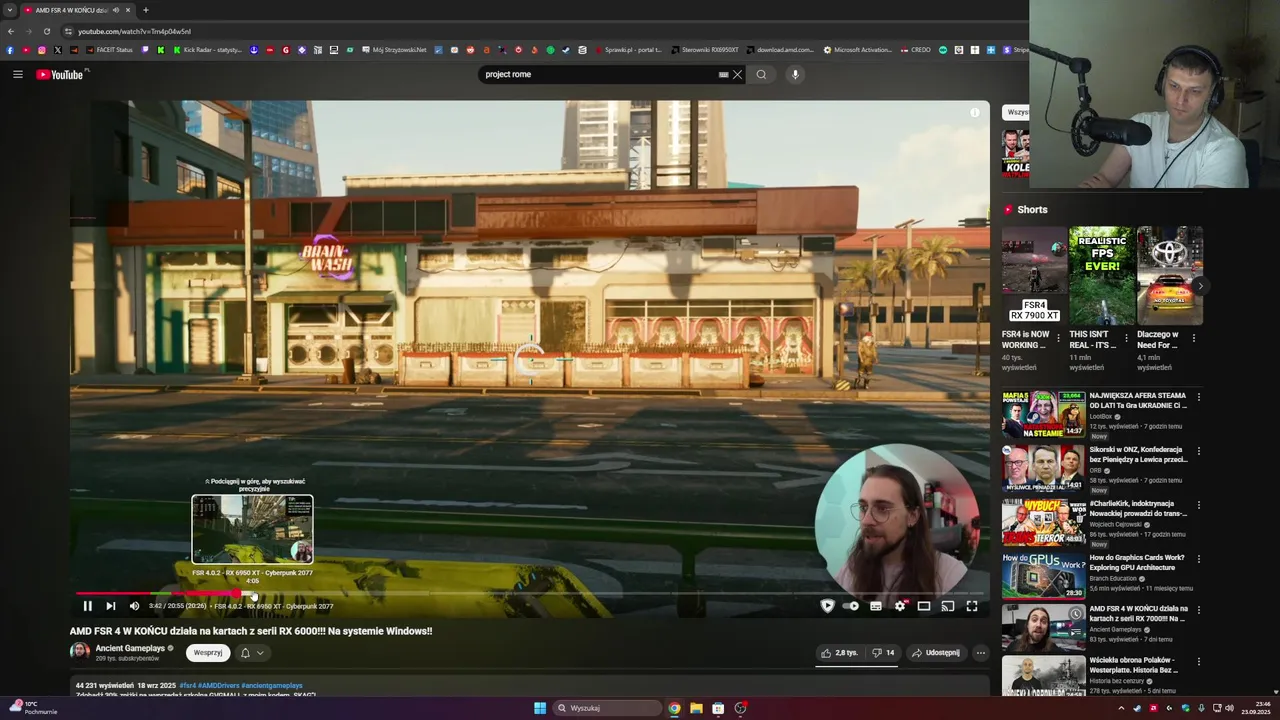Viewport: 1280px width, 720px height.
Task: Open options for Sikorski w ONZ video
Action: coord(1199,451)
